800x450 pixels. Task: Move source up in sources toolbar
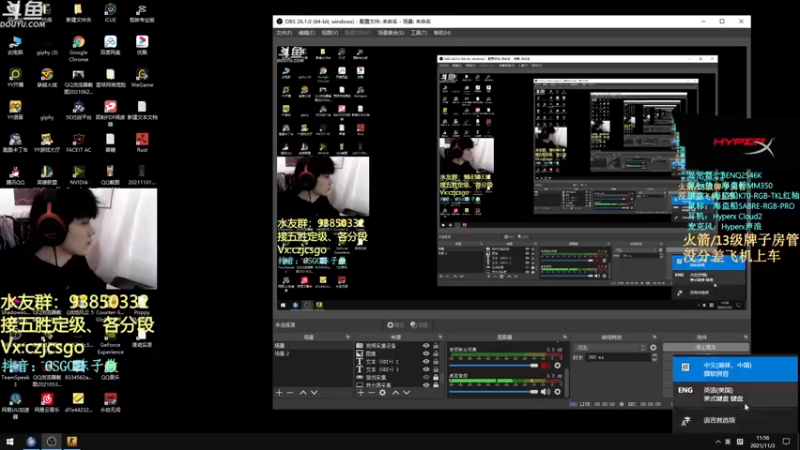pos(395,392)
